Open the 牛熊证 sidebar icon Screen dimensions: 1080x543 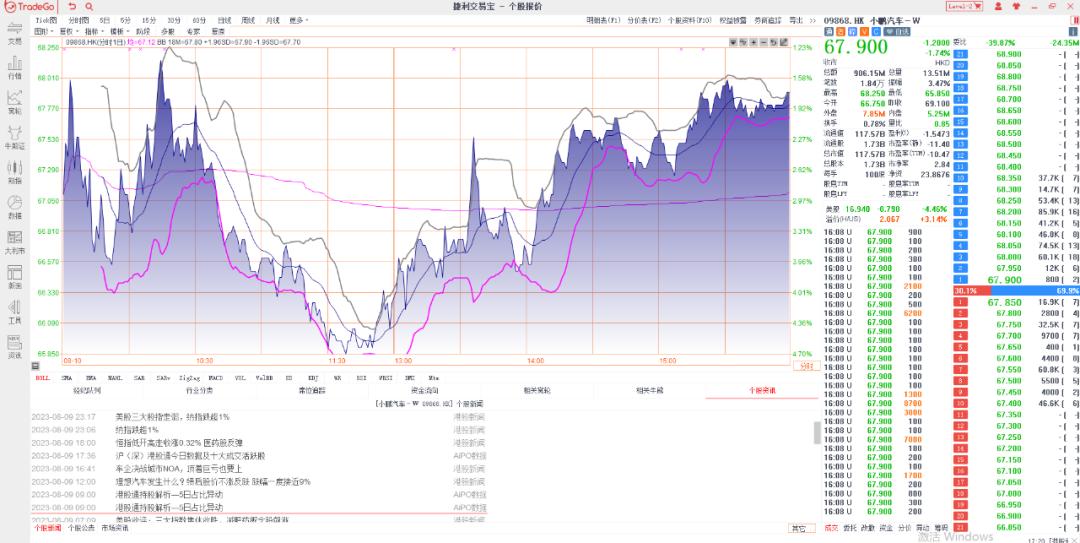tap(14, 137)
